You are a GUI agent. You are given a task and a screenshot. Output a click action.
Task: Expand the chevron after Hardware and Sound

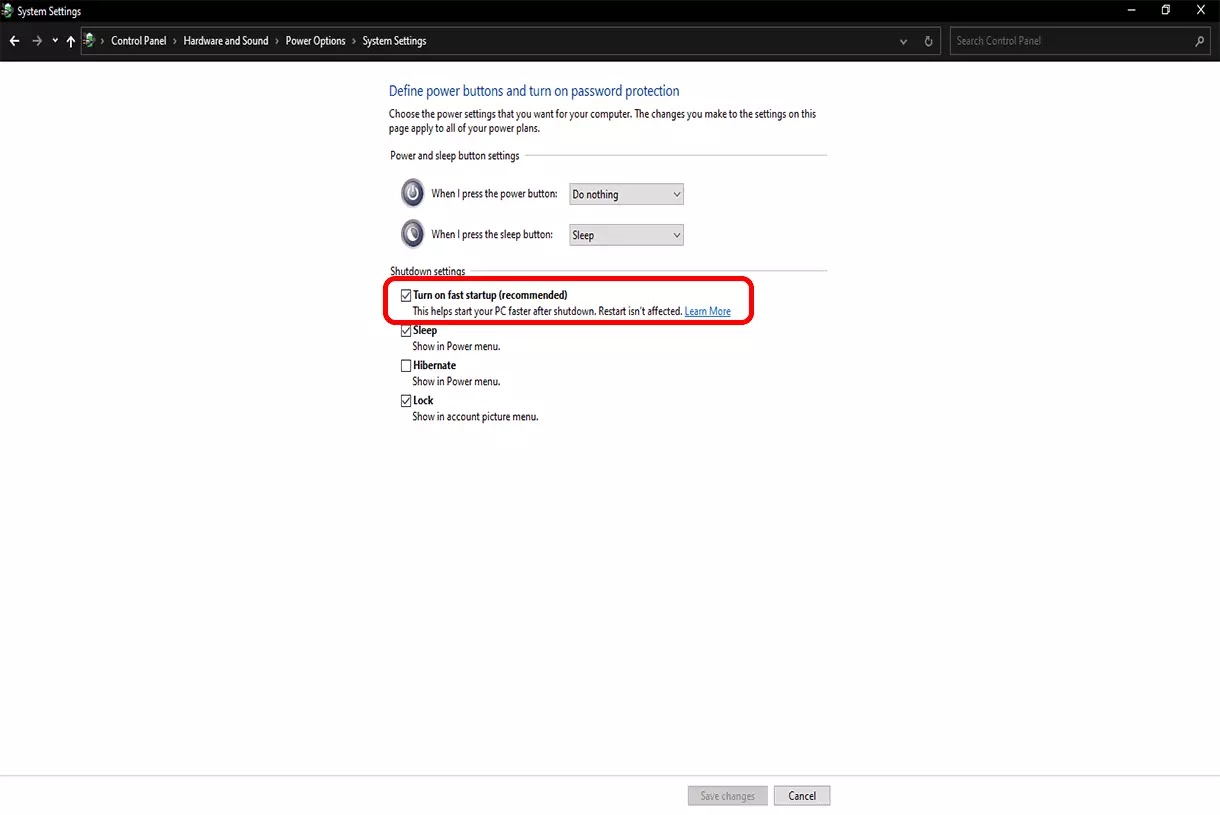[x=277, y=41]
